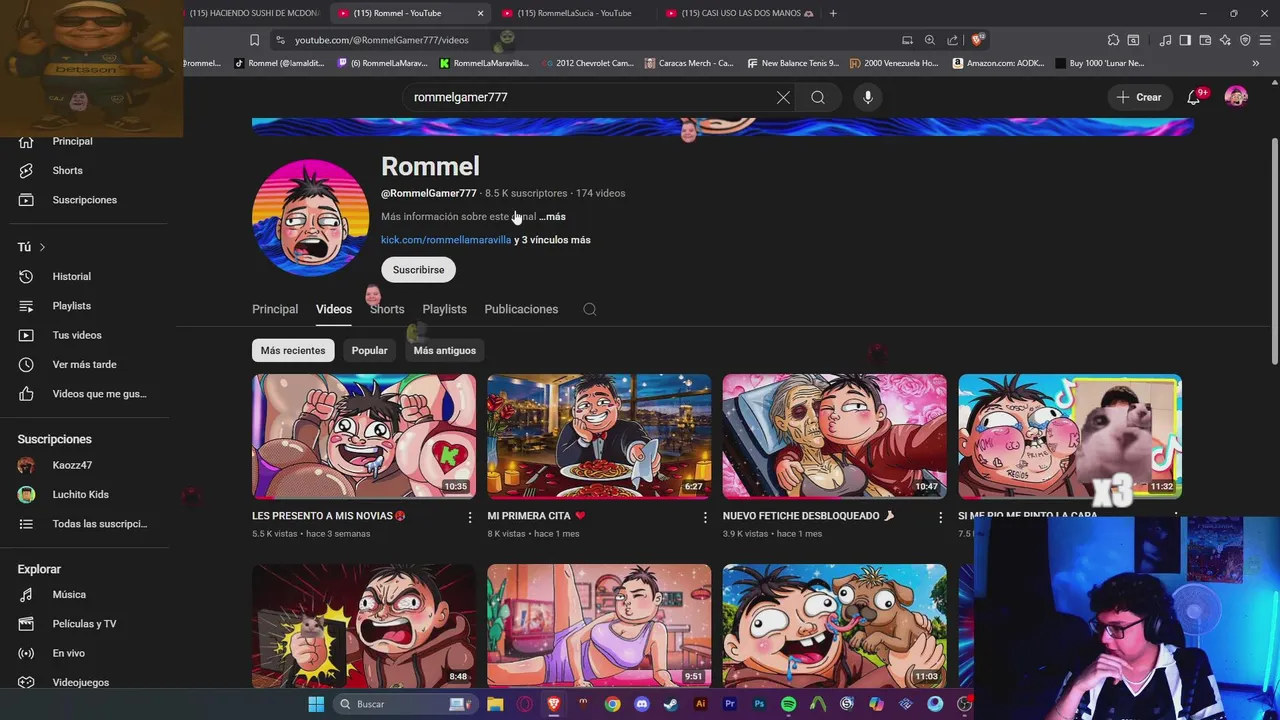Open Google Chrome from the taskbar
The width and height of the screenshot is (1280, 720).
coord(612,704)
